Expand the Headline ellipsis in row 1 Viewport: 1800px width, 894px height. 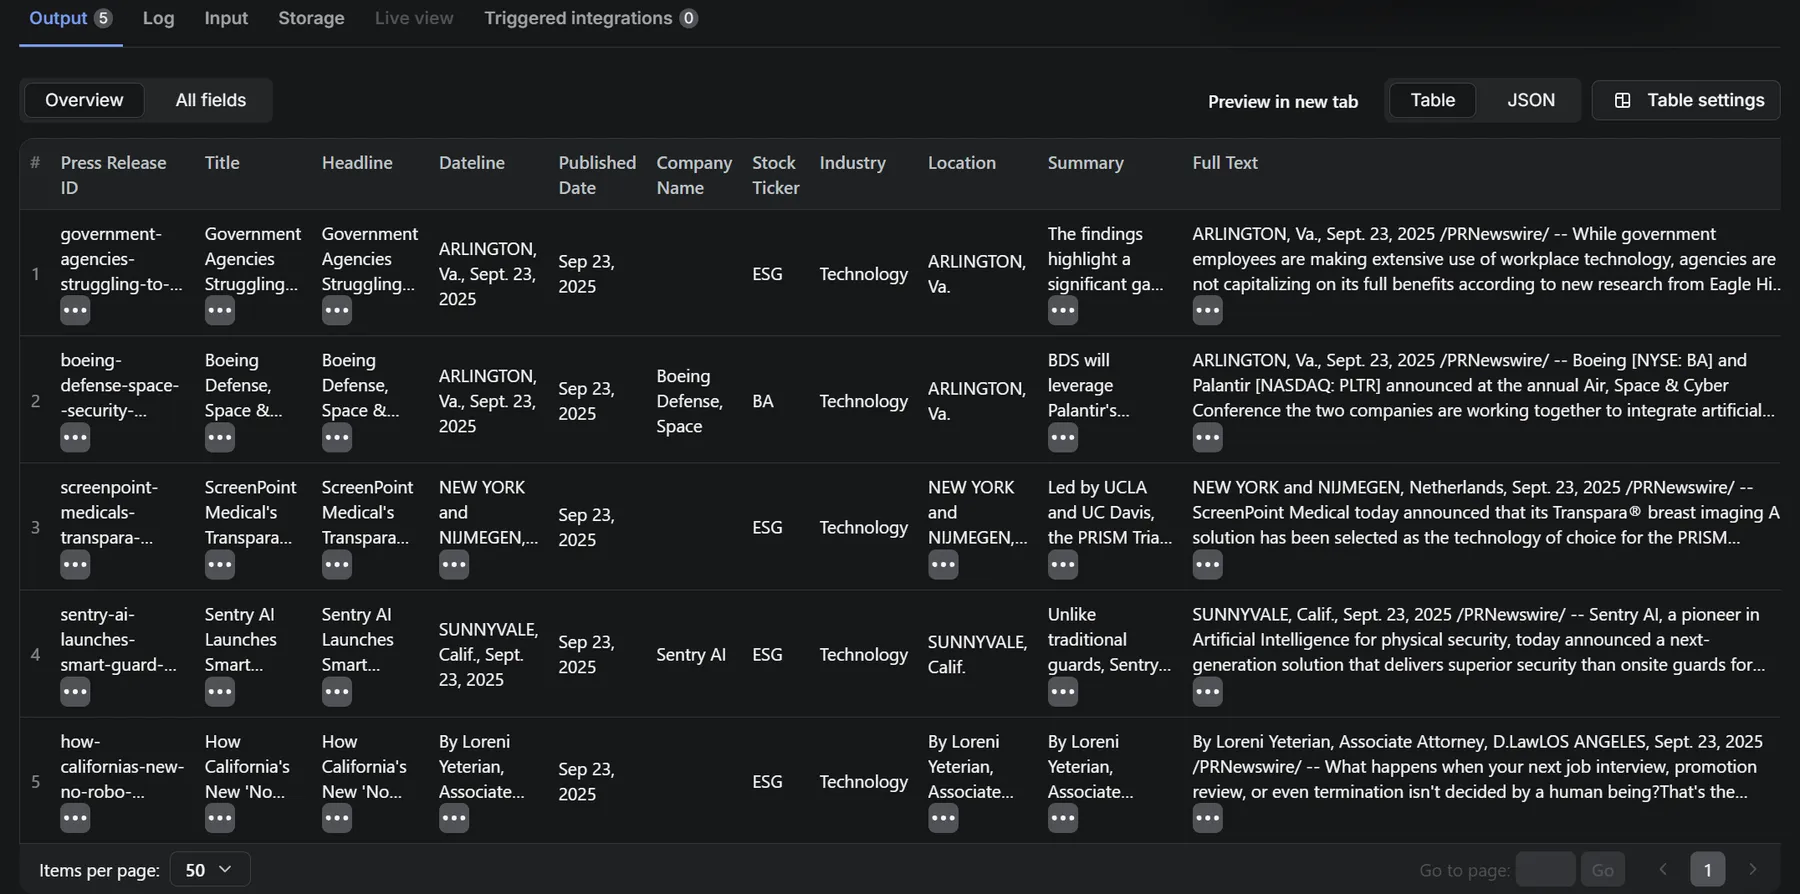coord(336,311)
